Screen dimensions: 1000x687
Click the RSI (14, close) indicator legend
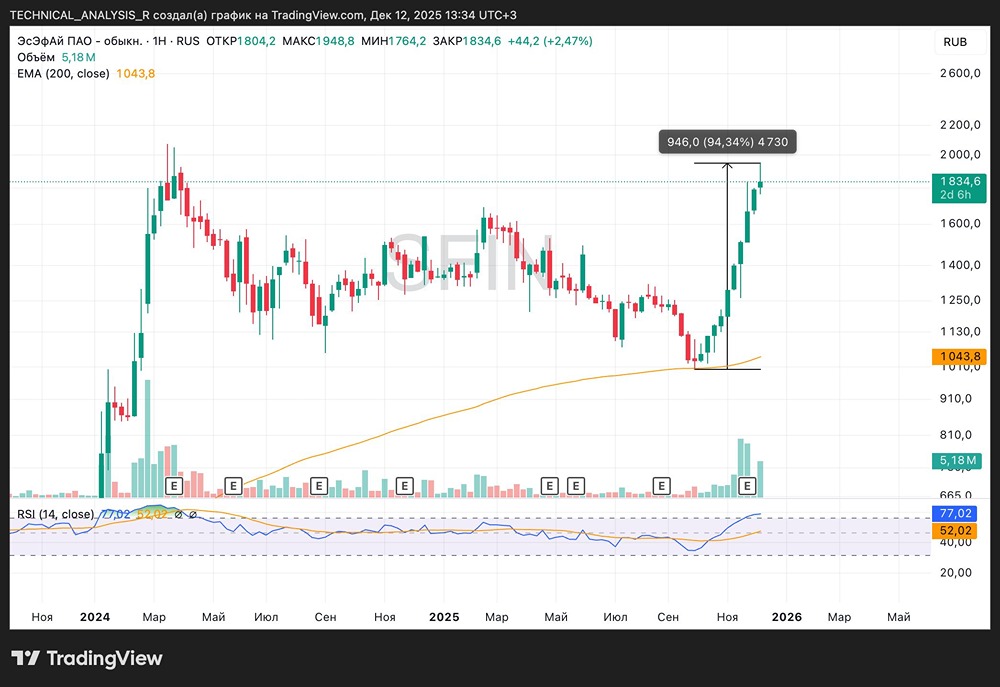55,514
